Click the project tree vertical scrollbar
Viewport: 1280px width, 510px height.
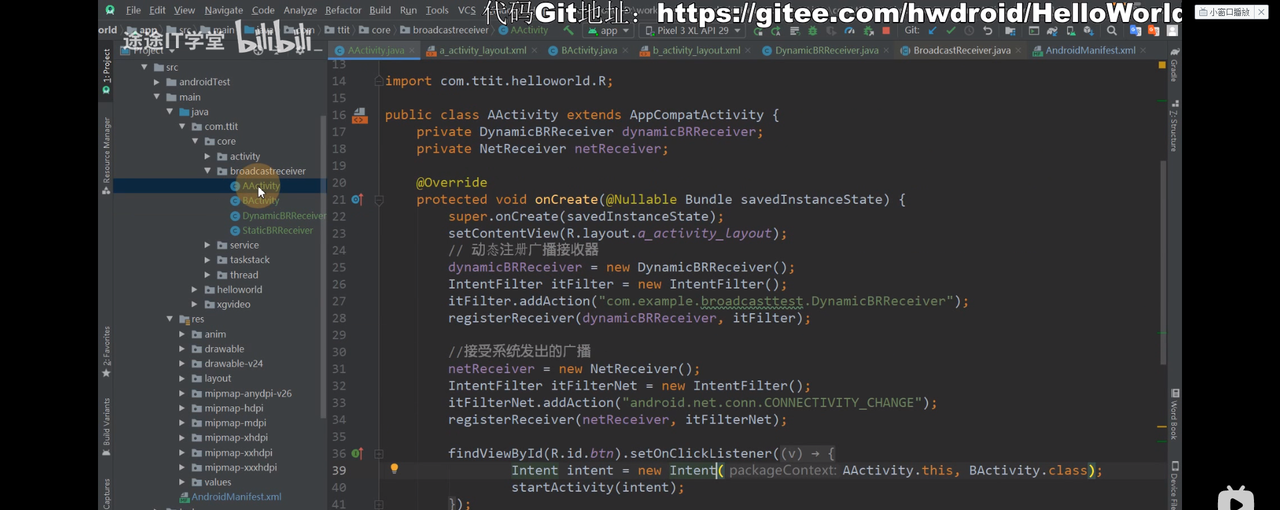click(322, 265)
